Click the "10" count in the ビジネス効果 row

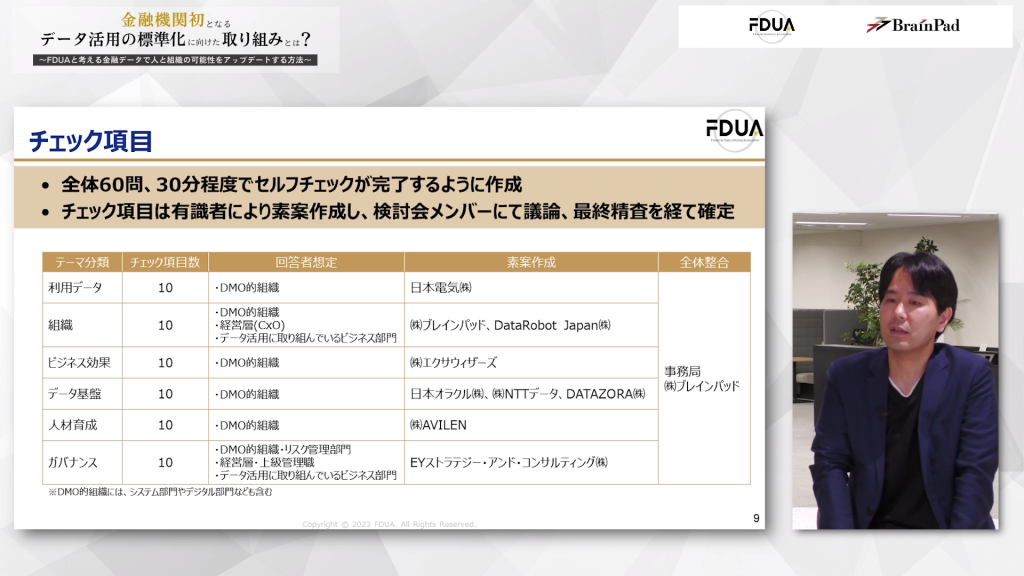pos(165,362)
